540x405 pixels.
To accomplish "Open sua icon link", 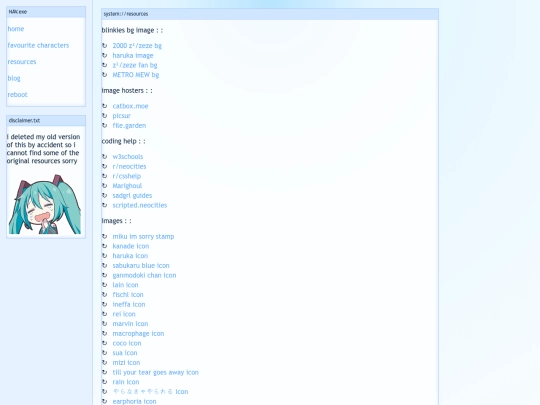I will pos(125,353).
